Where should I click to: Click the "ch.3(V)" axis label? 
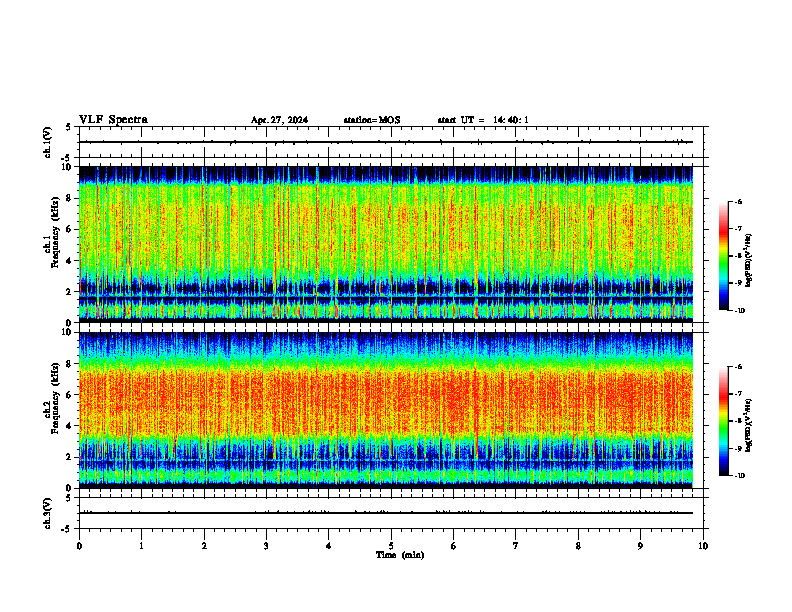(x=47, y=513)
